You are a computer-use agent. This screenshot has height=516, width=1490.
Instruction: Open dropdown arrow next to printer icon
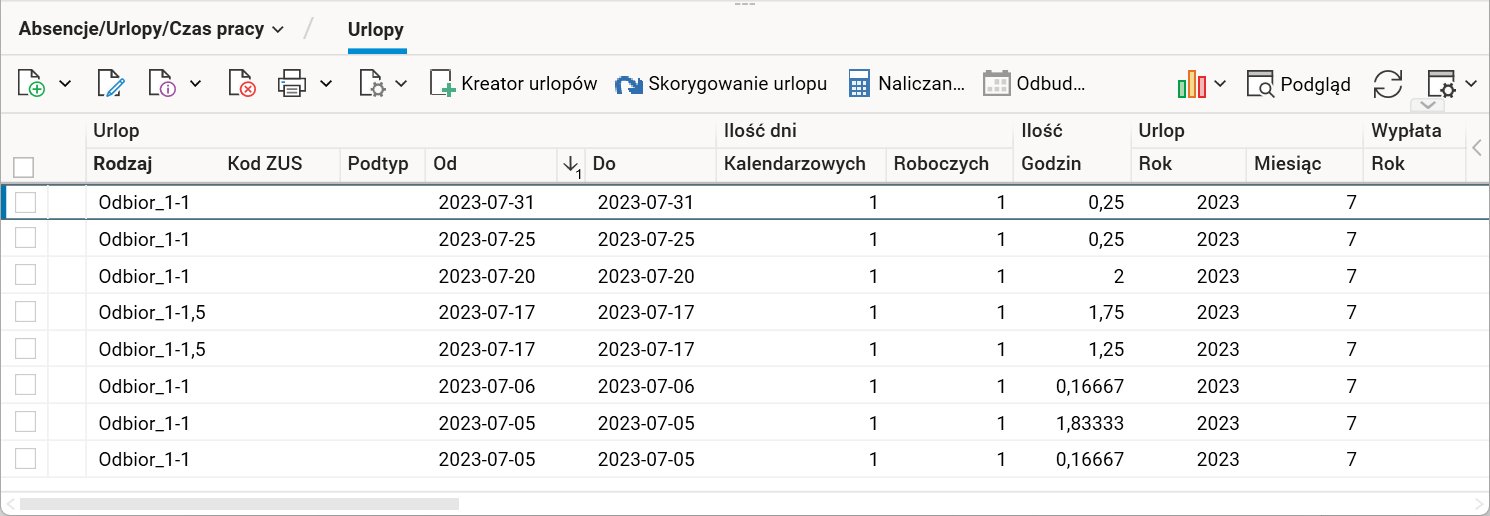coord(326,84)
